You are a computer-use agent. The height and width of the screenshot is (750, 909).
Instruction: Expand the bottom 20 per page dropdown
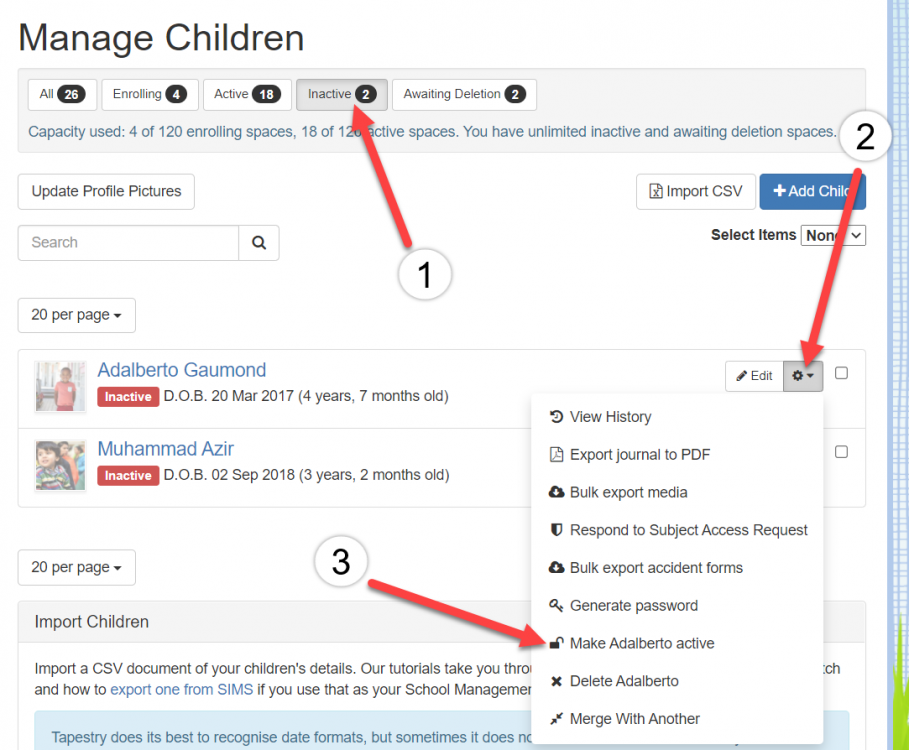tap(76, 567)
